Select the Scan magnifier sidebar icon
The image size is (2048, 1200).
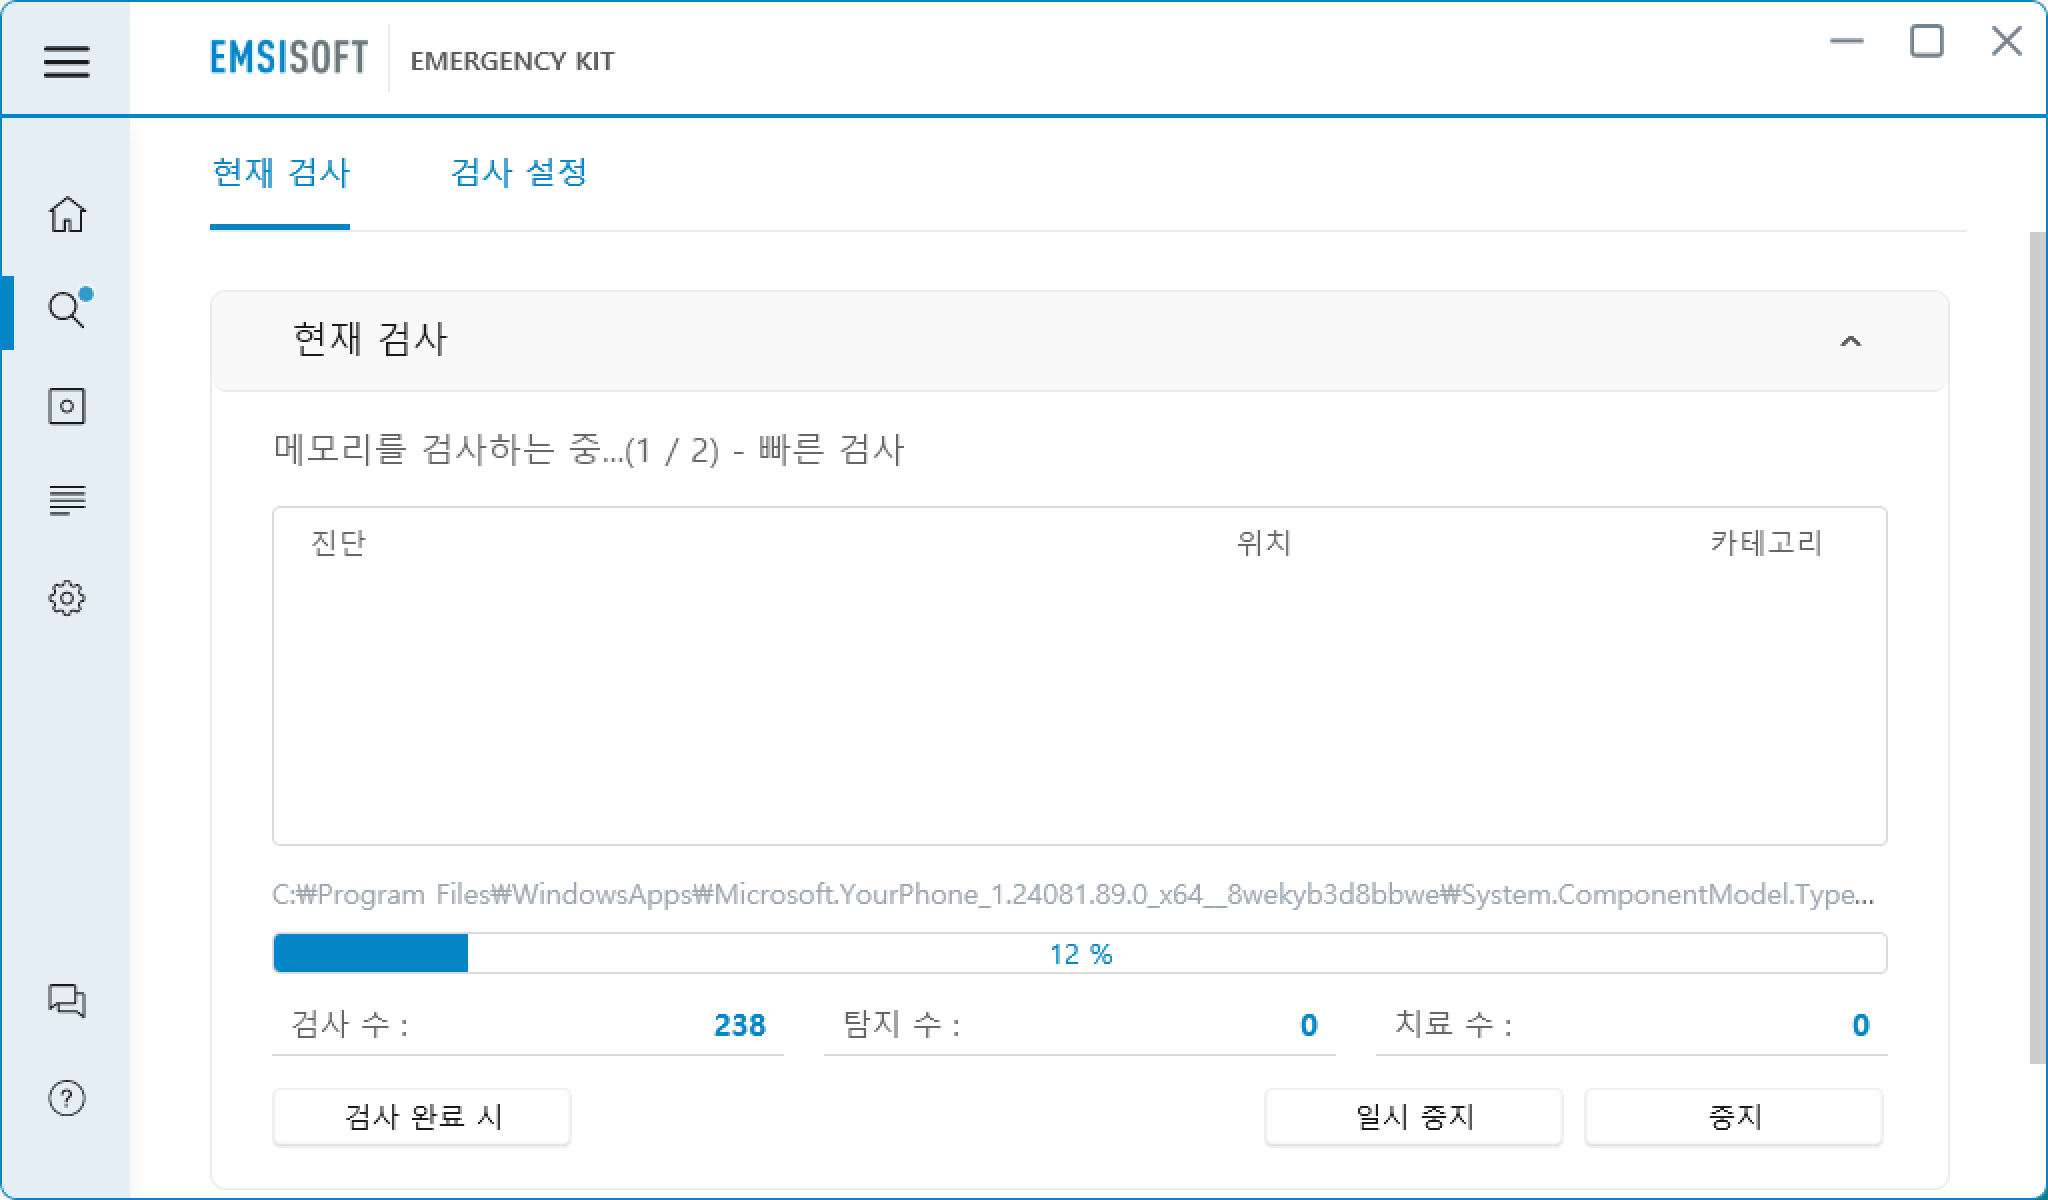coord(67,310)
